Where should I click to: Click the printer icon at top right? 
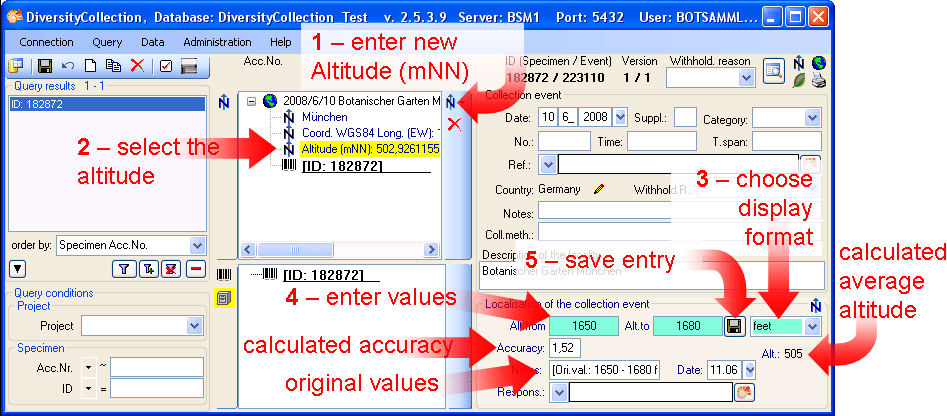click(819, 80)
